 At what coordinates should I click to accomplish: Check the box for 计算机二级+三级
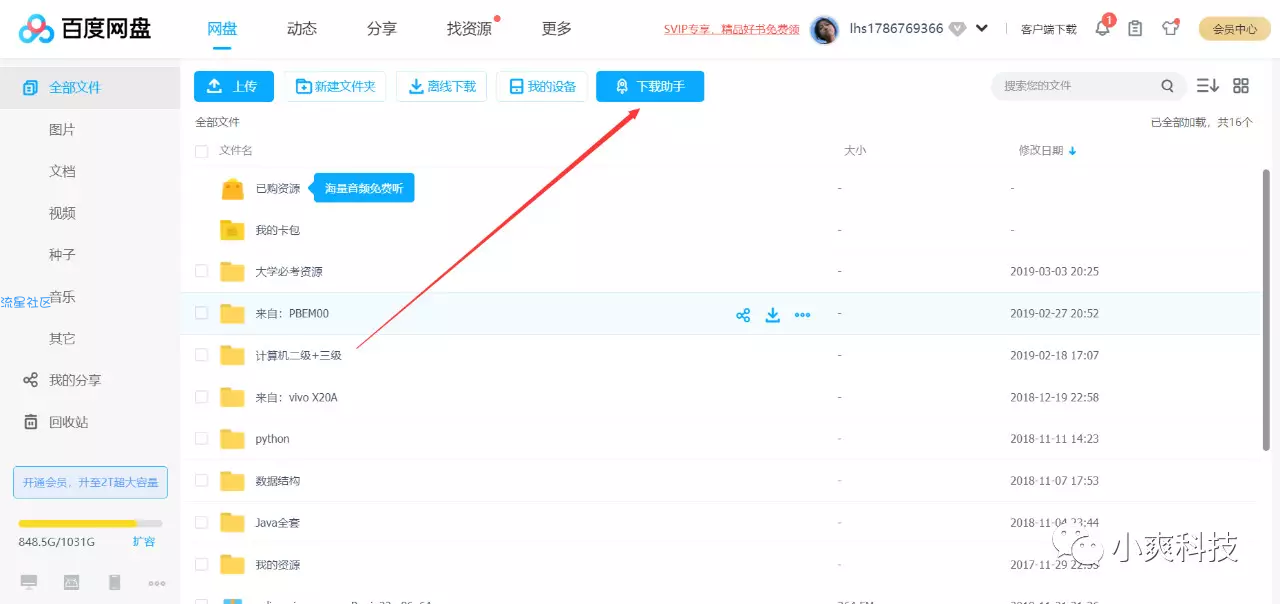click(202, 355)
